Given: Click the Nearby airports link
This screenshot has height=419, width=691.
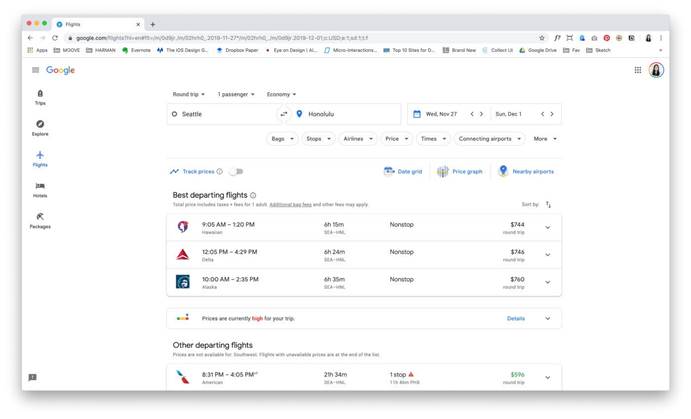Looking at the screenshot, I should coord(526,171).
